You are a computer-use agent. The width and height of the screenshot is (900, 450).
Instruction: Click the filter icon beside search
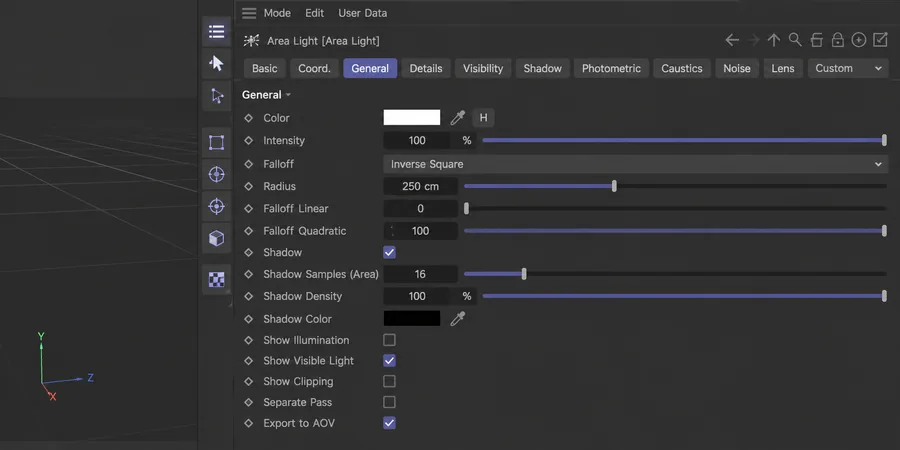coord(816,40)
